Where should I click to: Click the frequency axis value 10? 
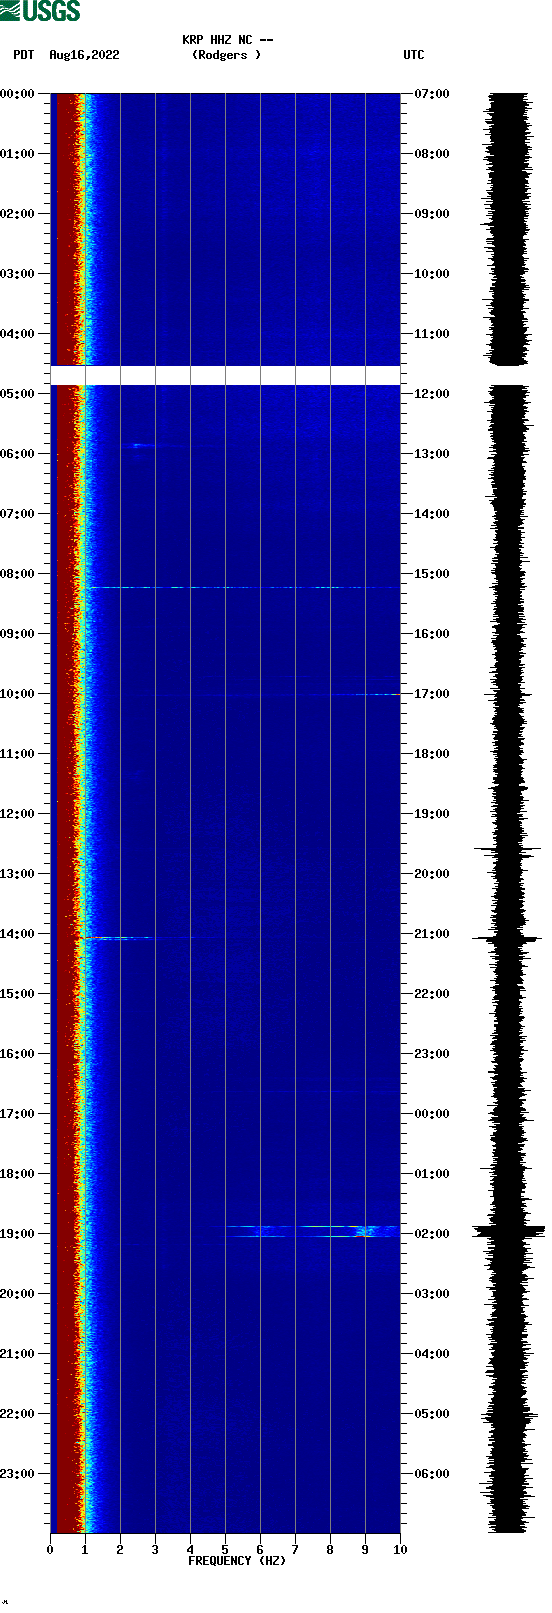(400, 1550)
